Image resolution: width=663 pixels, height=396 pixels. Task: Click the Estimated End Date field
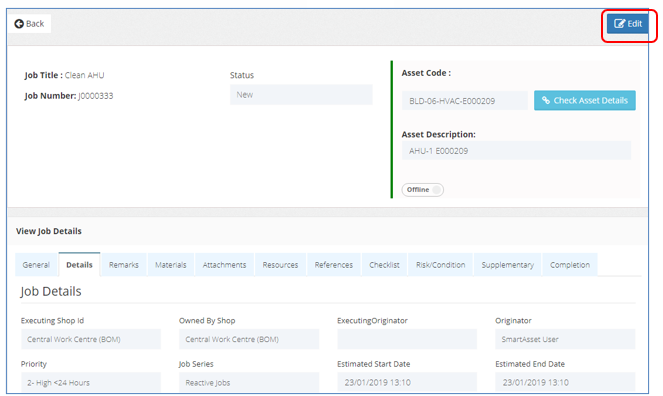click(565, 382)
